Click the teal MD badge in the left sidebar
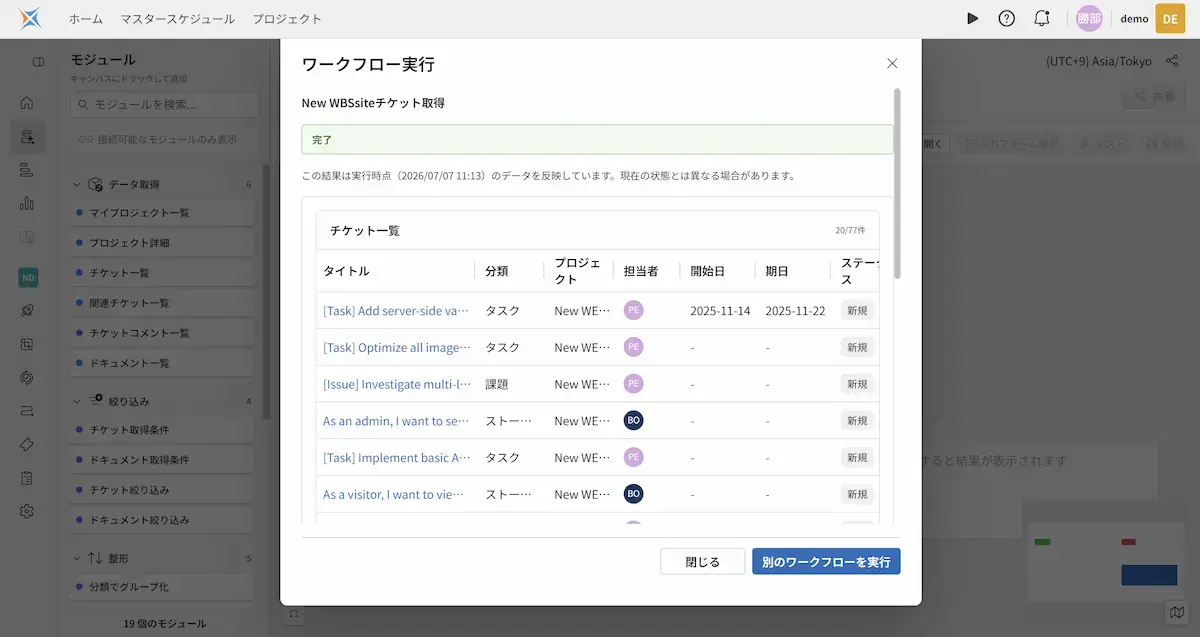The width and height of the screenshot is (1200, 637). point(28,277)
